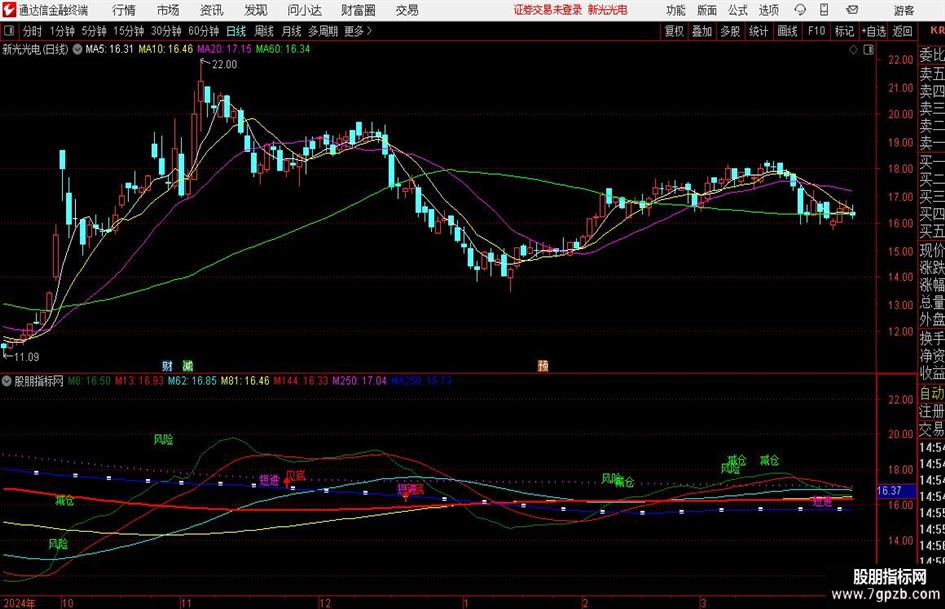Screen dimensions: 945x609
Task: Click the 叠加 toolbar button
Action: (x=702, y=31)
